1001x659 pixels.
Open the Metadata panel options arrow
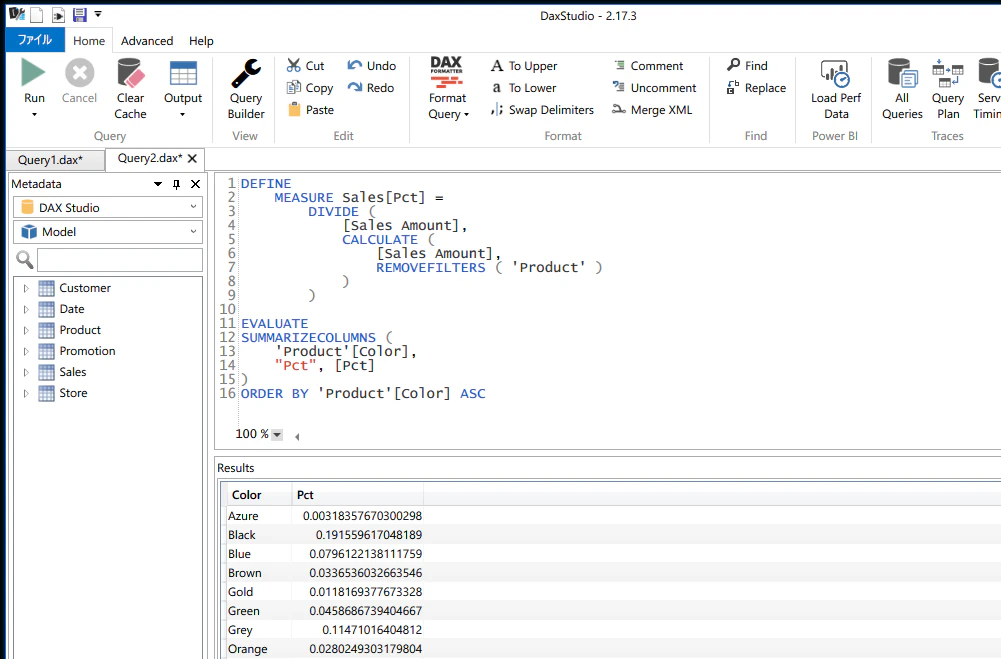(x=158, y=184)
